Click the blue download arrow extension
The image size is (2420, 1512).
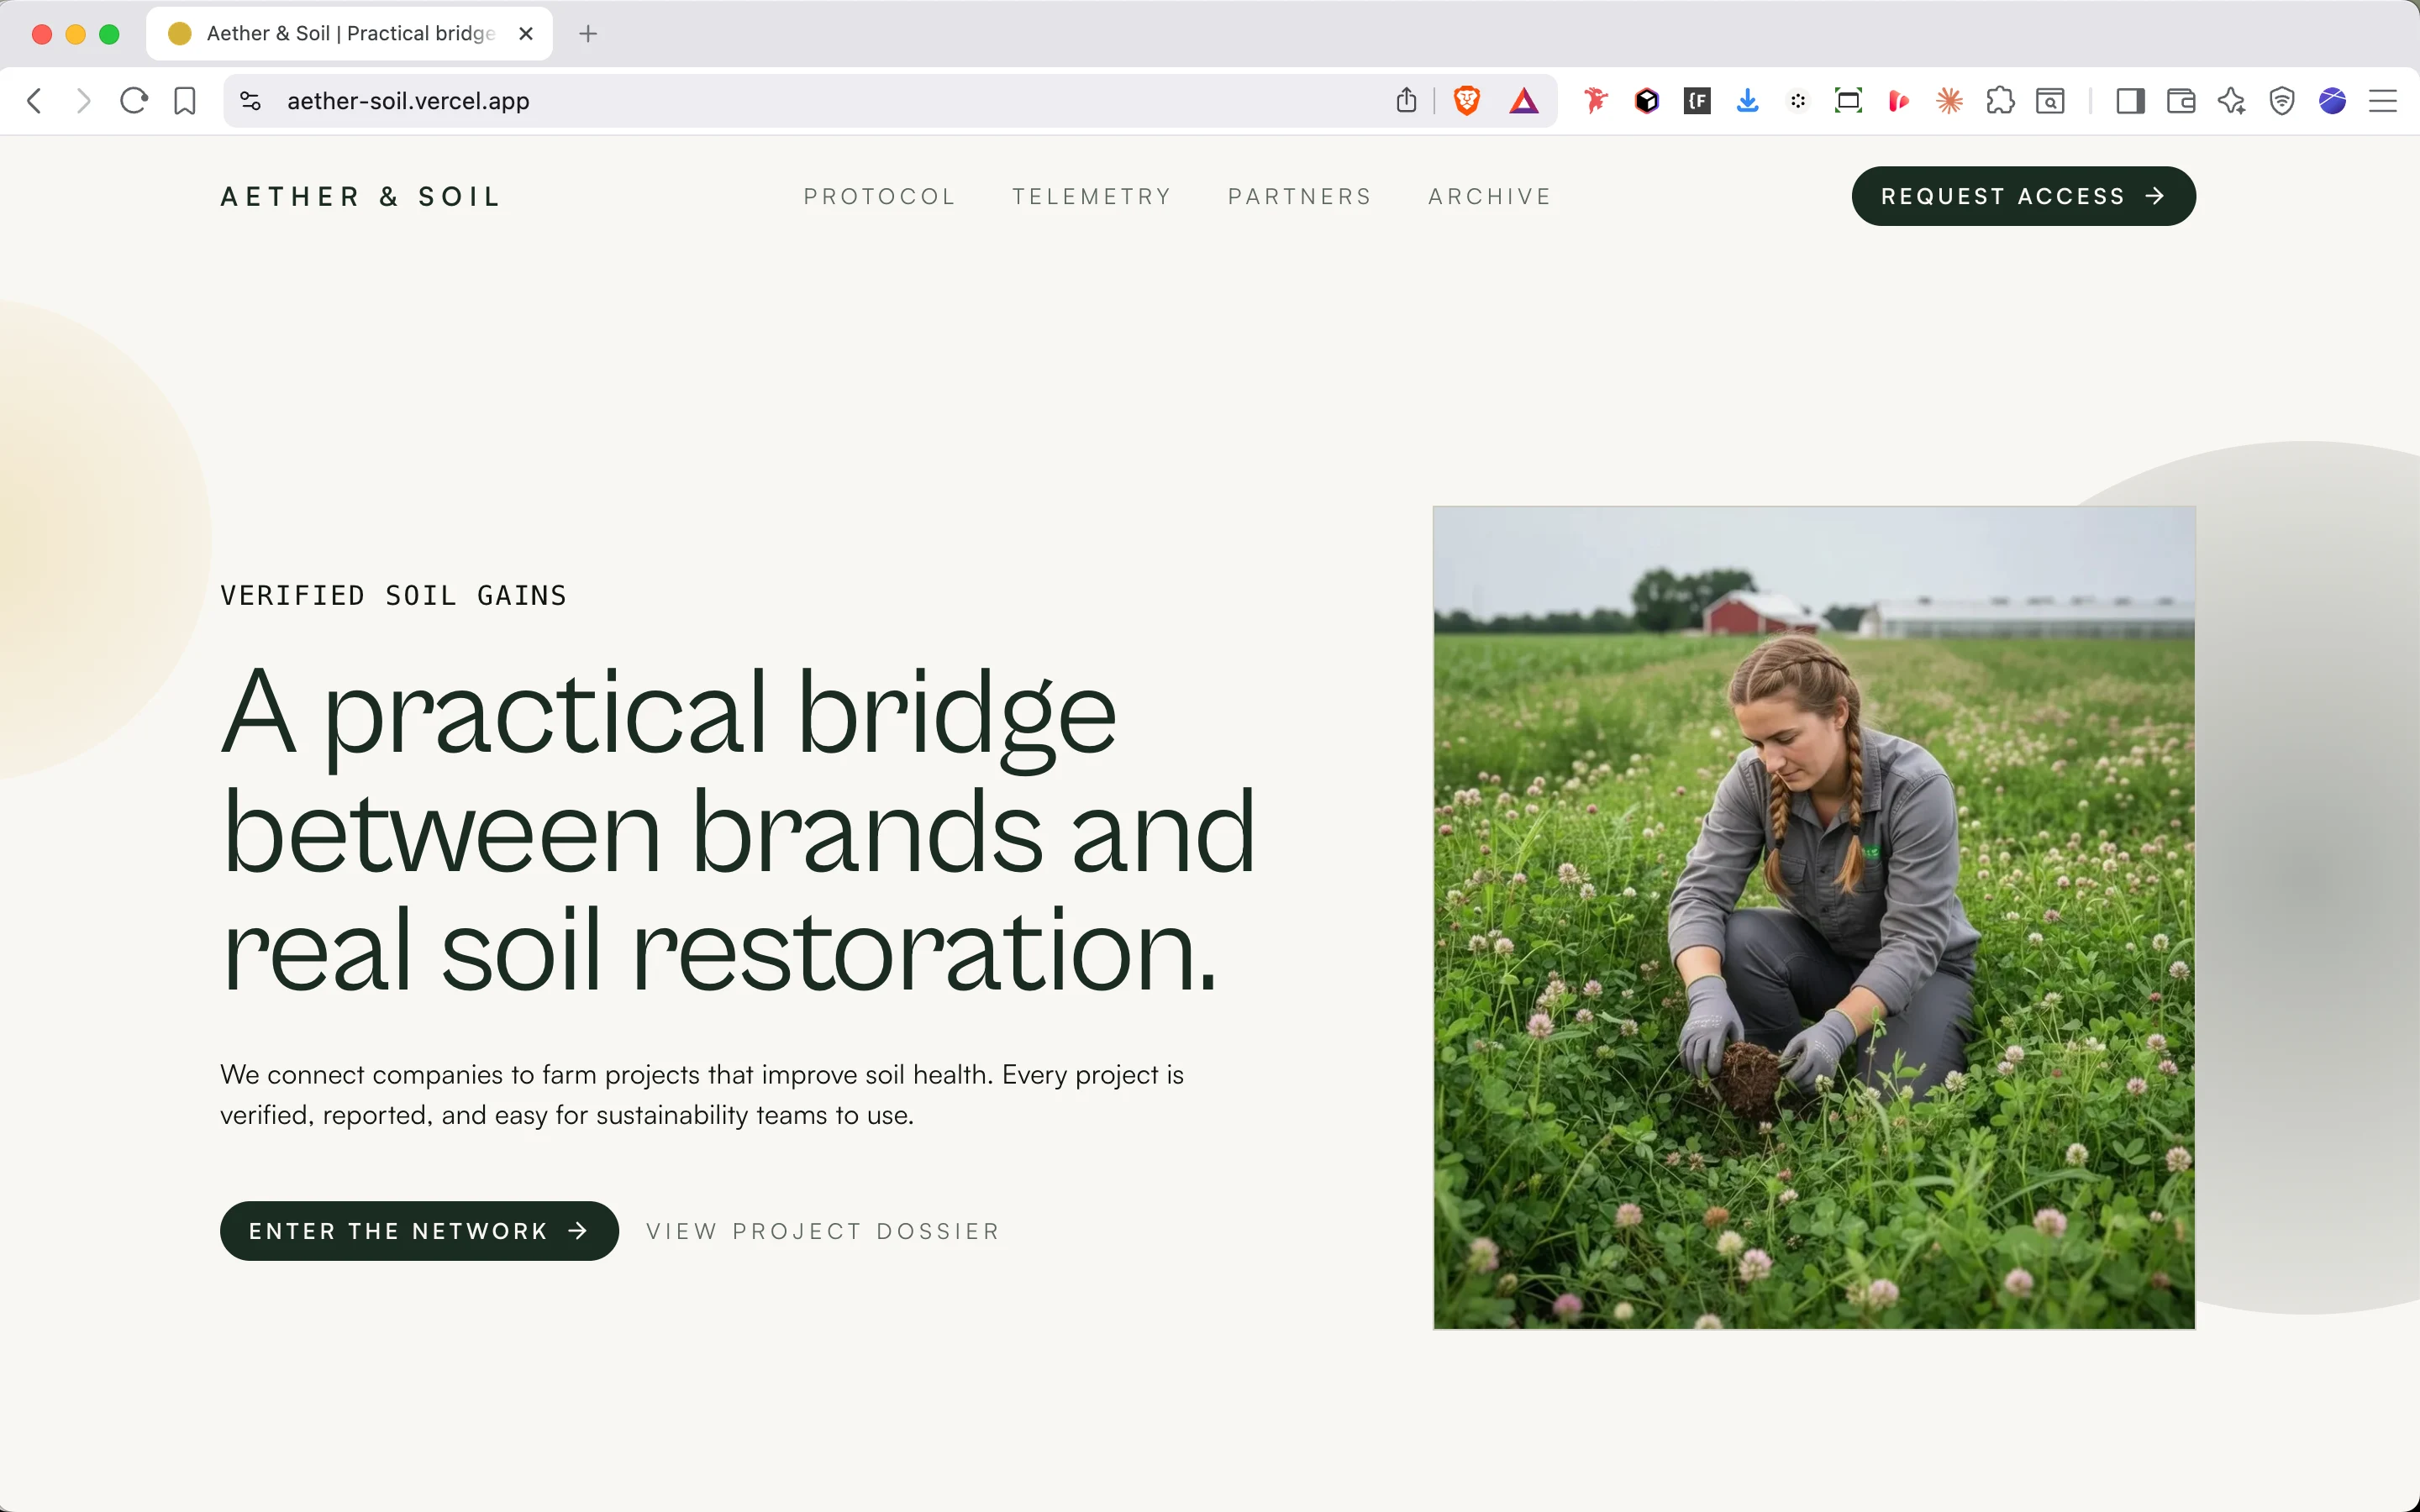[1747, 101]
